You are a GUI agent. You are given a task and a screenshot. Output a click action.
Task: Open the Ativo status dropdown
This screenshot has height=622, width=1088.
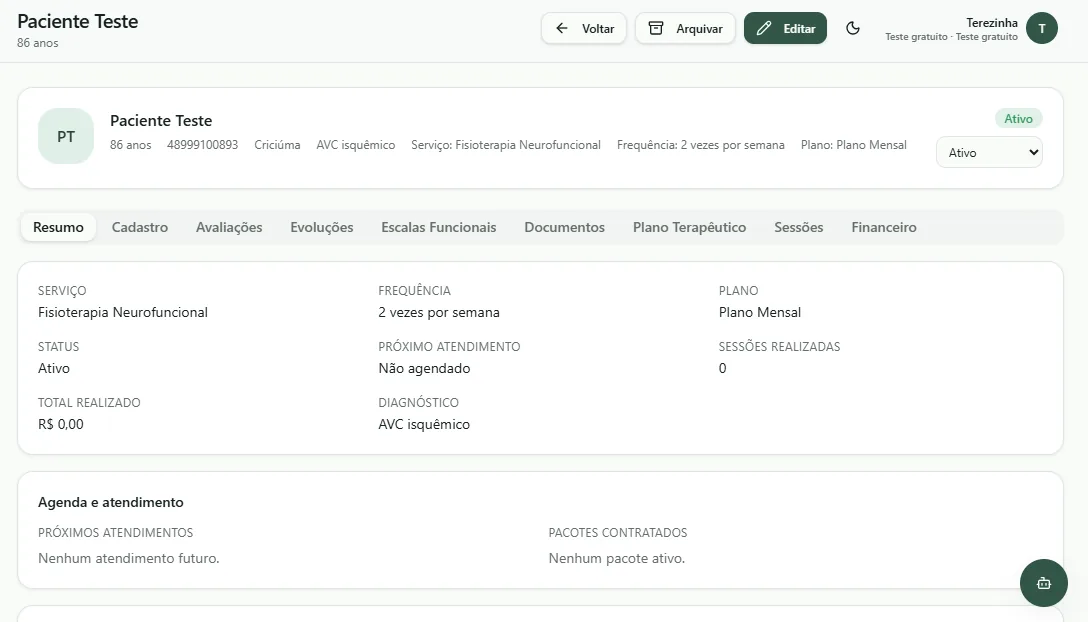click(x=989, y=152)
